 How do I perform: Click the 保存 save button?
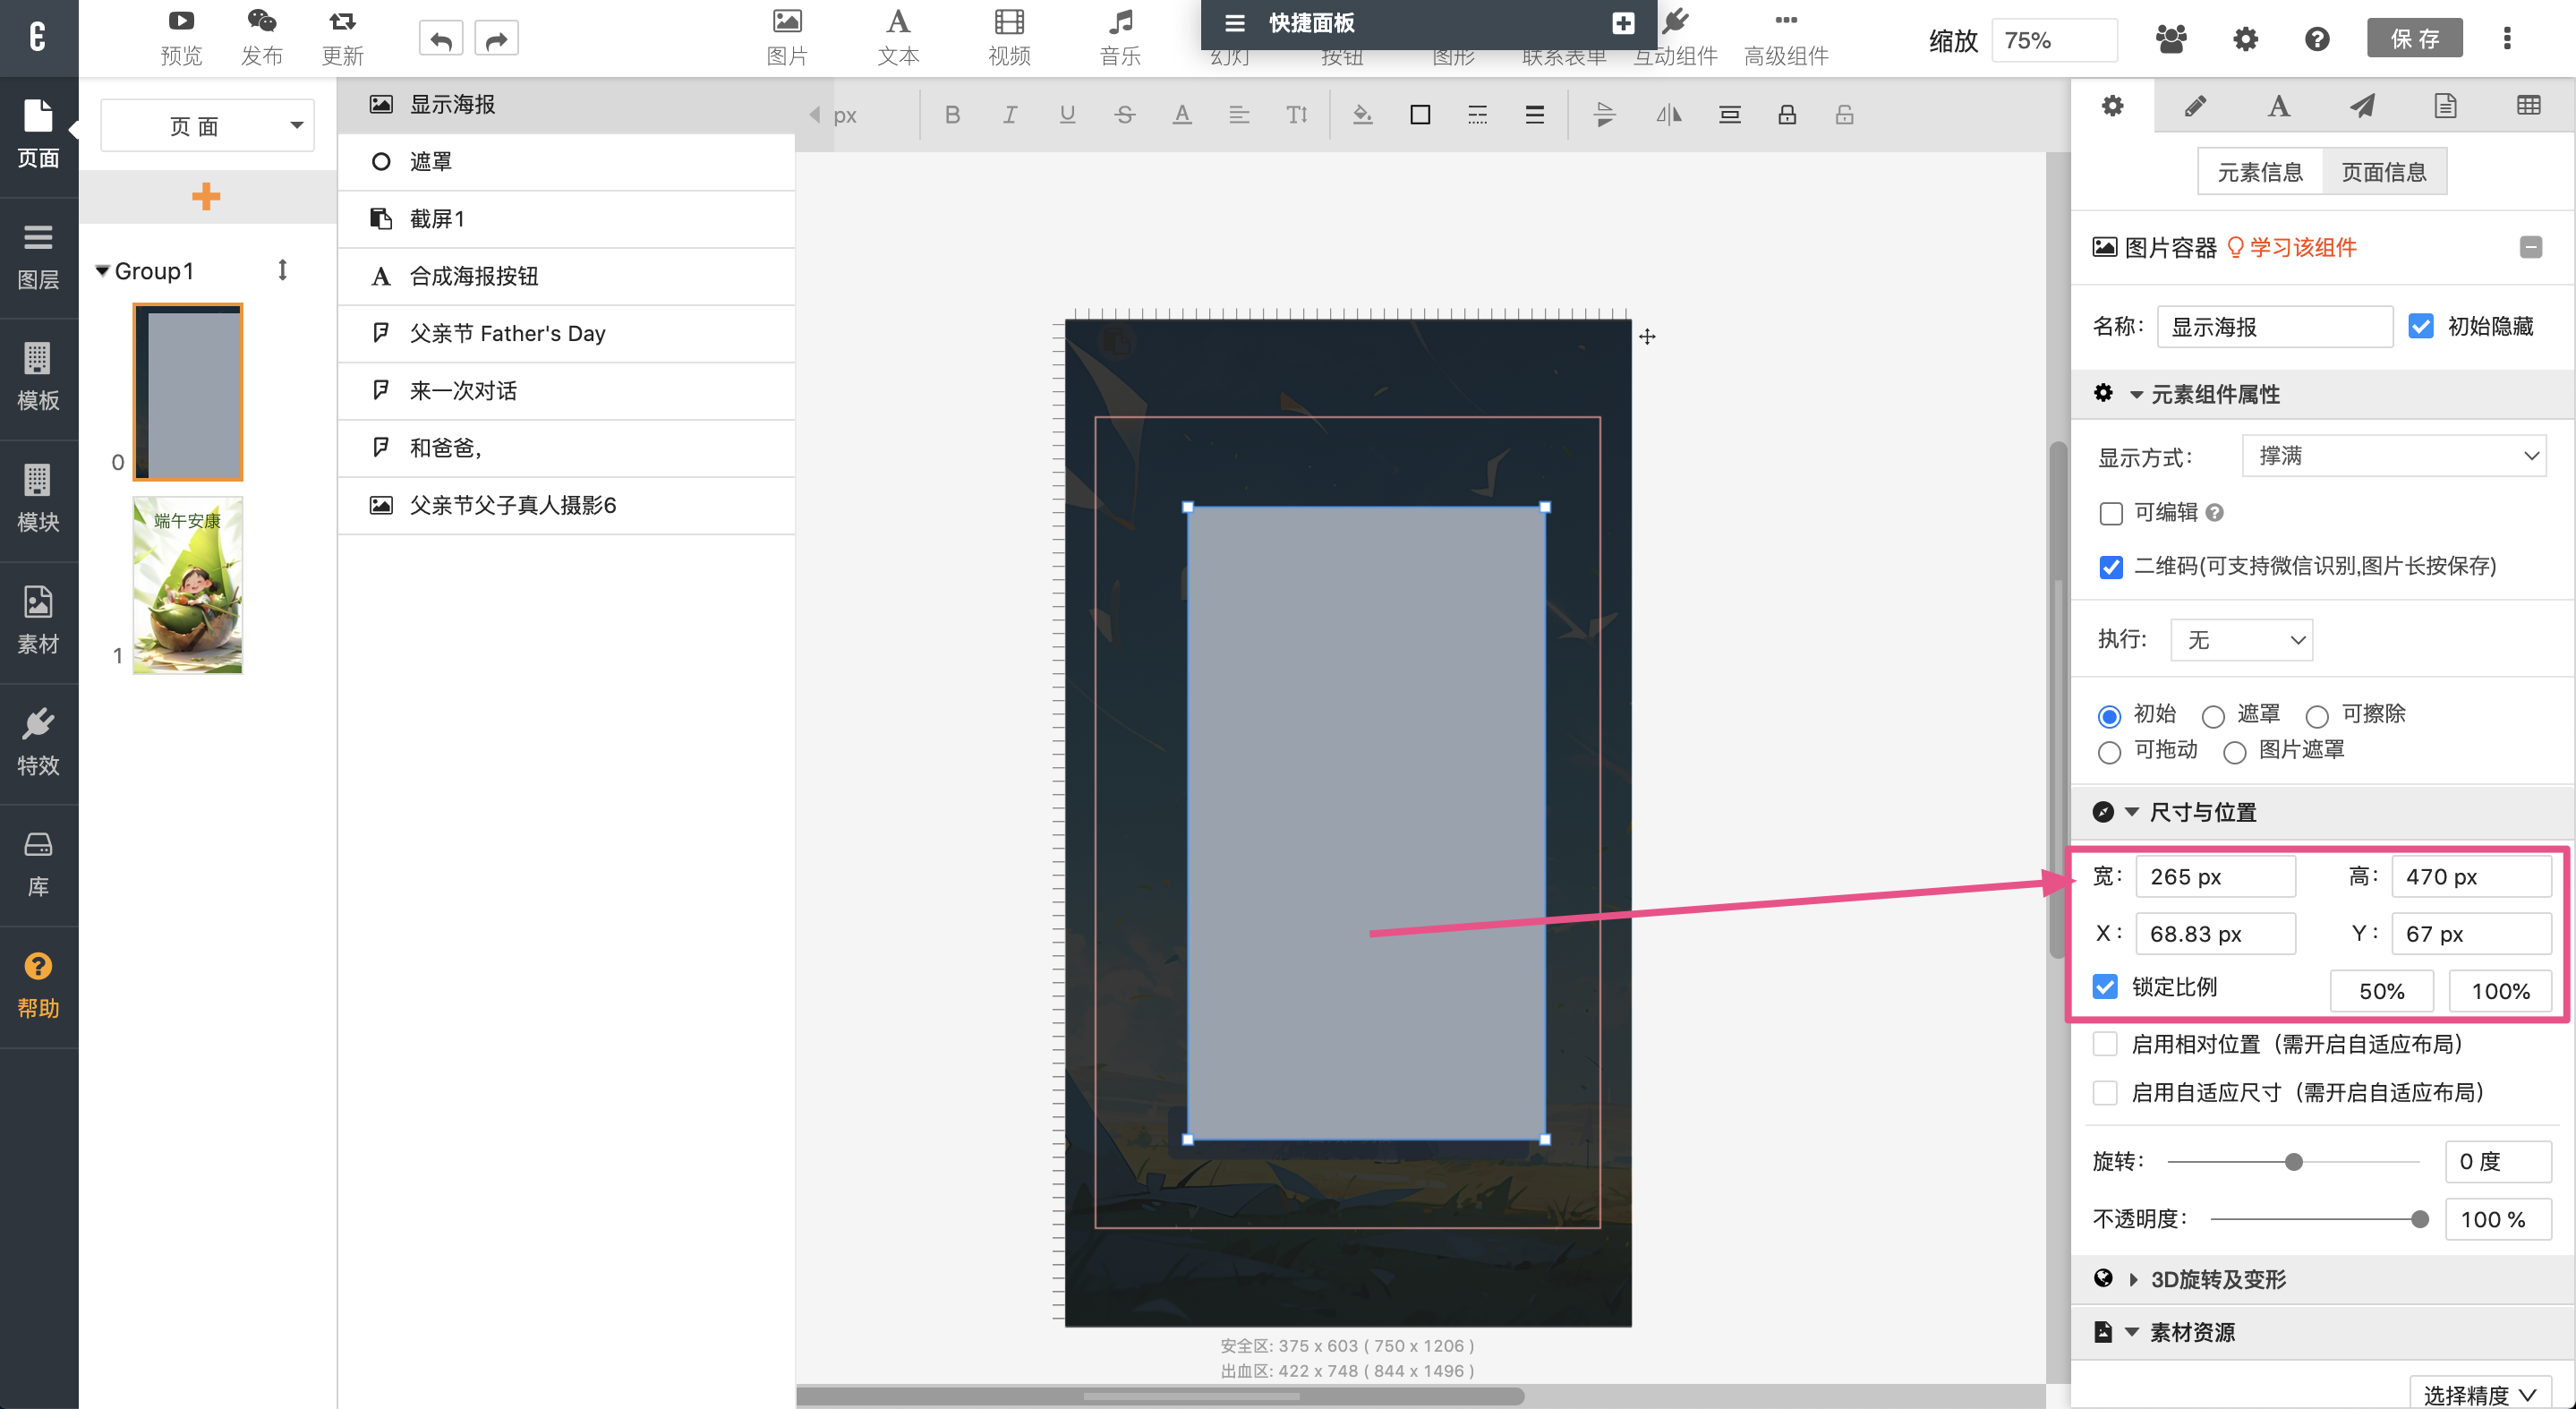[x=2414, y=39]
